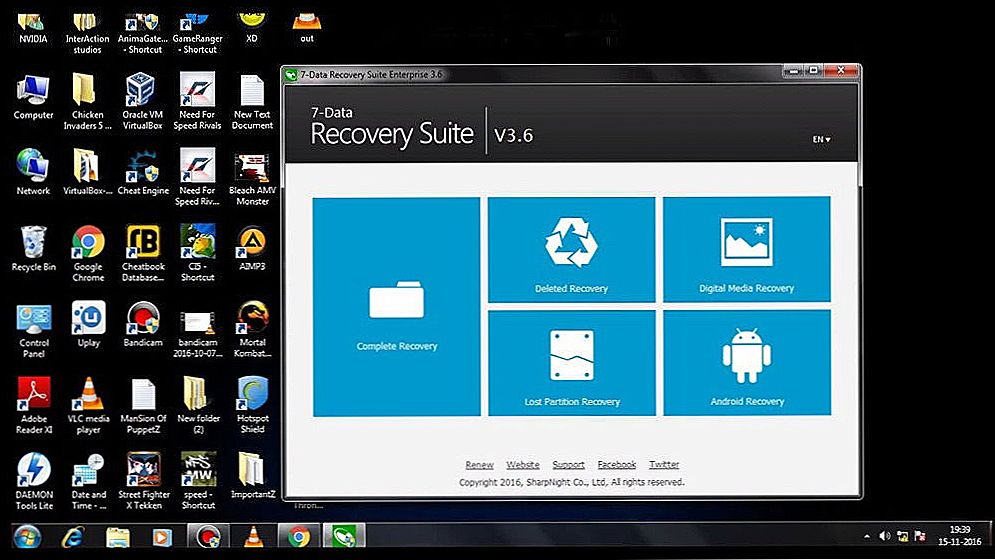
Task: Select the Recycle Bin icon
Action: pyautogui.click(x=33, y=248)
